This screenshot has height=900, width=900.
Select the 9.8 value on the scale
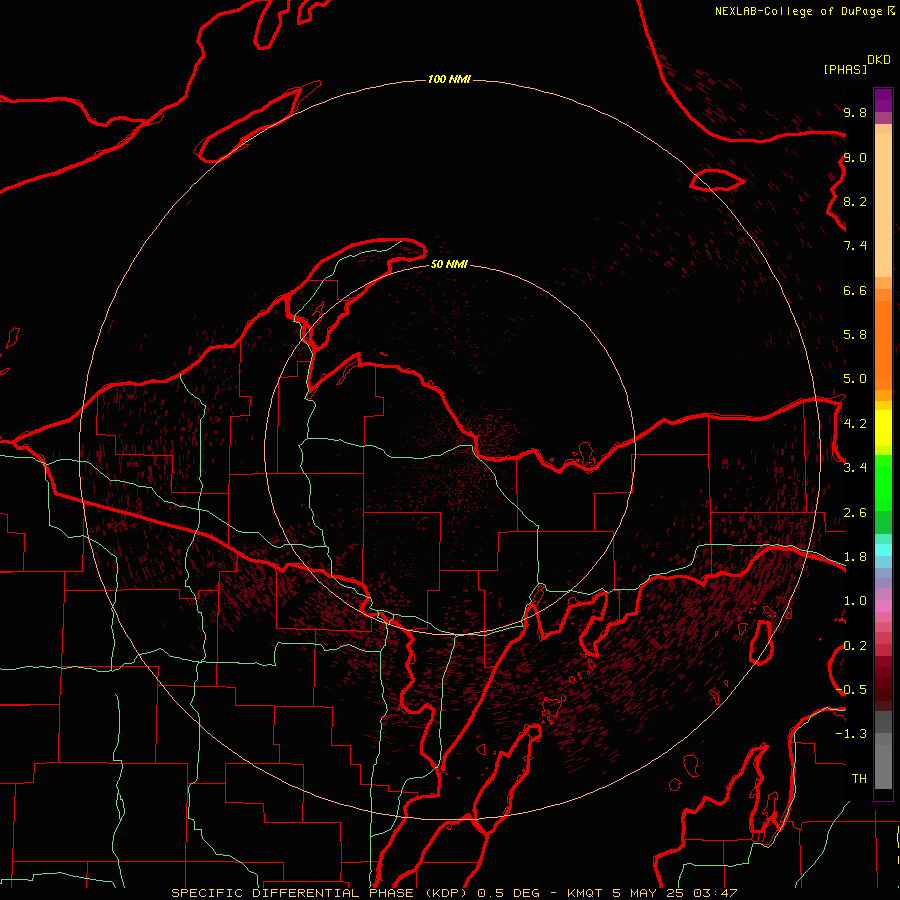855,112
